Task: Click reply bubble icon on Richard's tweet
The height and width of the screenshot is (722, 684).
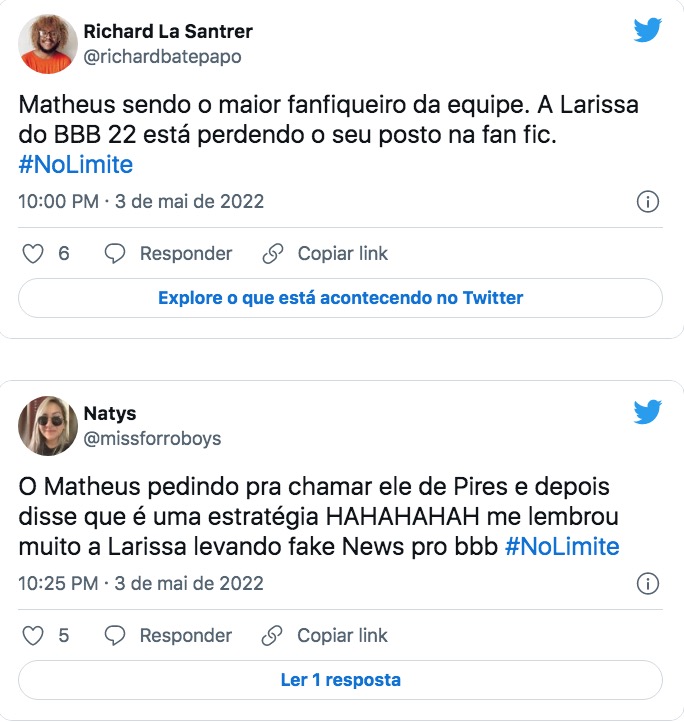Action: (115, 254)
